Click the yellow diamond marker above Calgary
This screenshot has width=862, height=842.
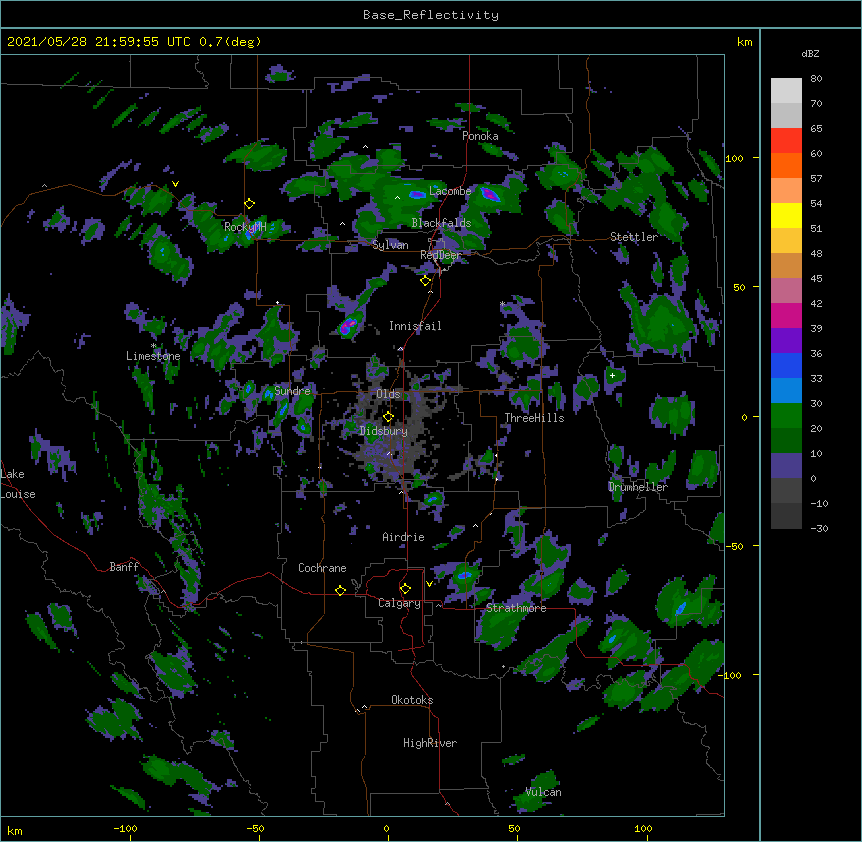tap(405, 589)
